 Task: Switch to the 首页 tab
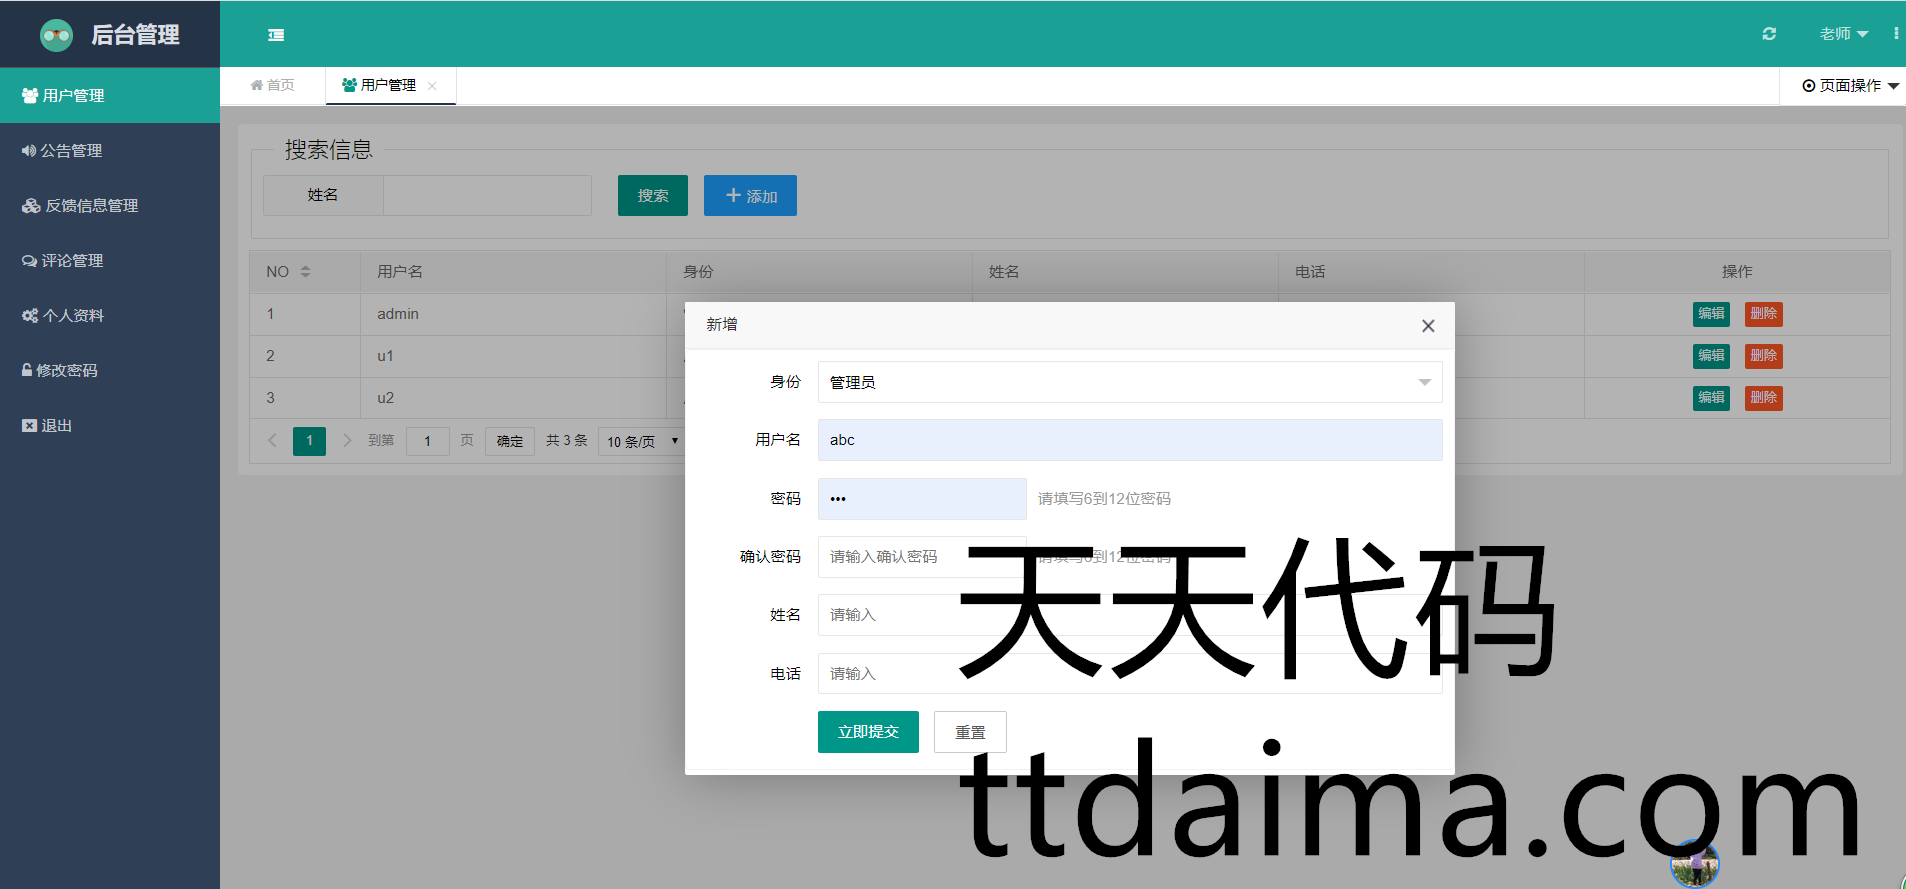coord(272,86)
